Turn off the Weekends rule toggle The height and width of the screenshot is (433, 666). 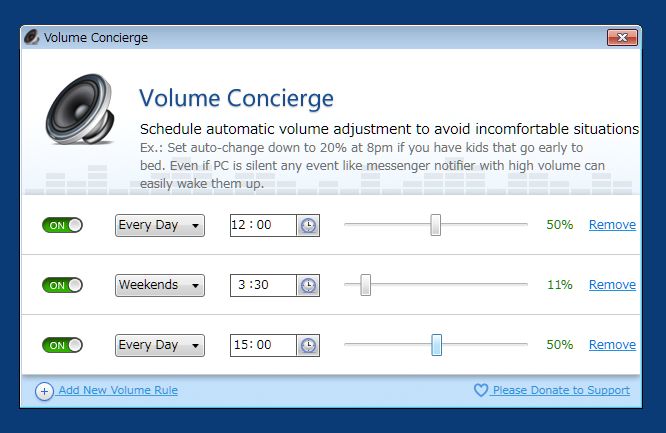(x=62, y=285)
